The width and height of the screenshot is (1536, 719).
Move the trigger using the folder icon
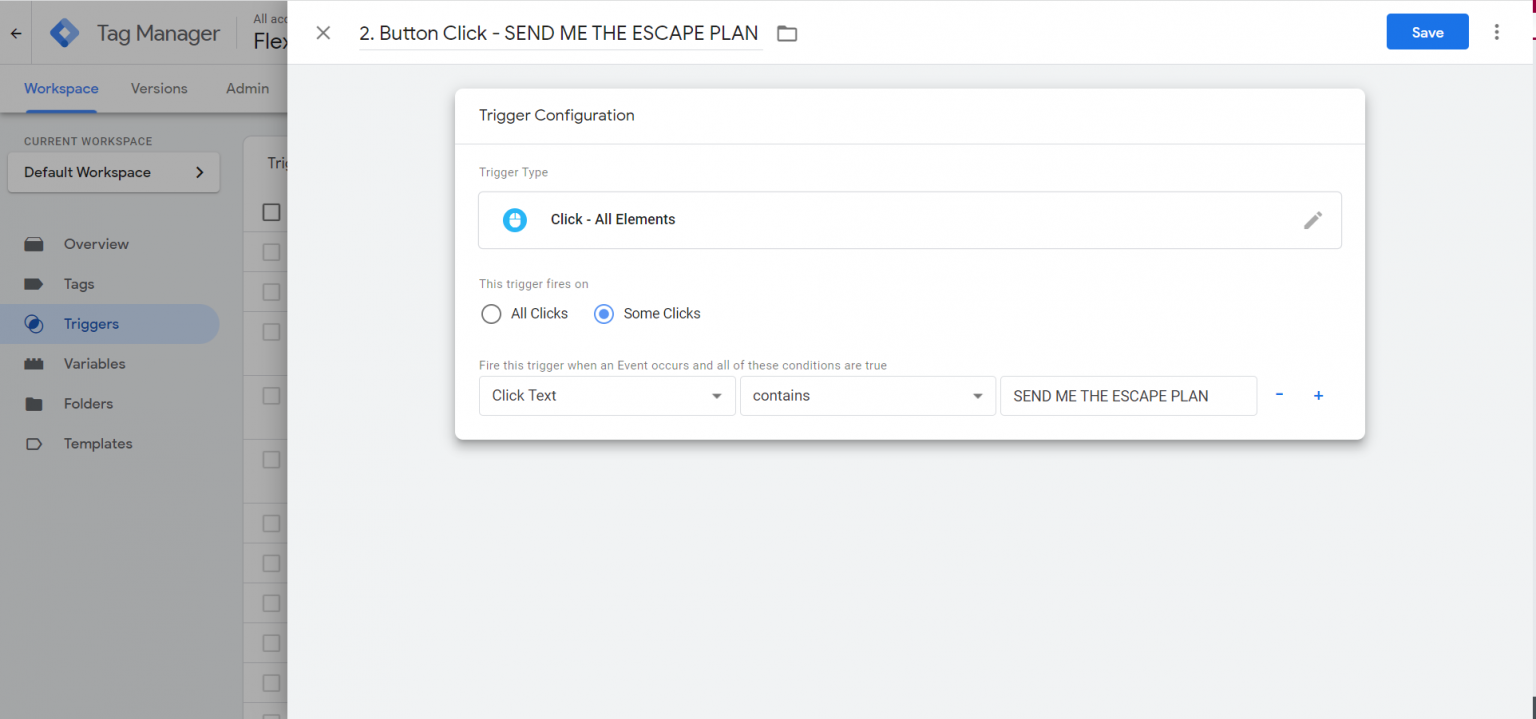787,33
